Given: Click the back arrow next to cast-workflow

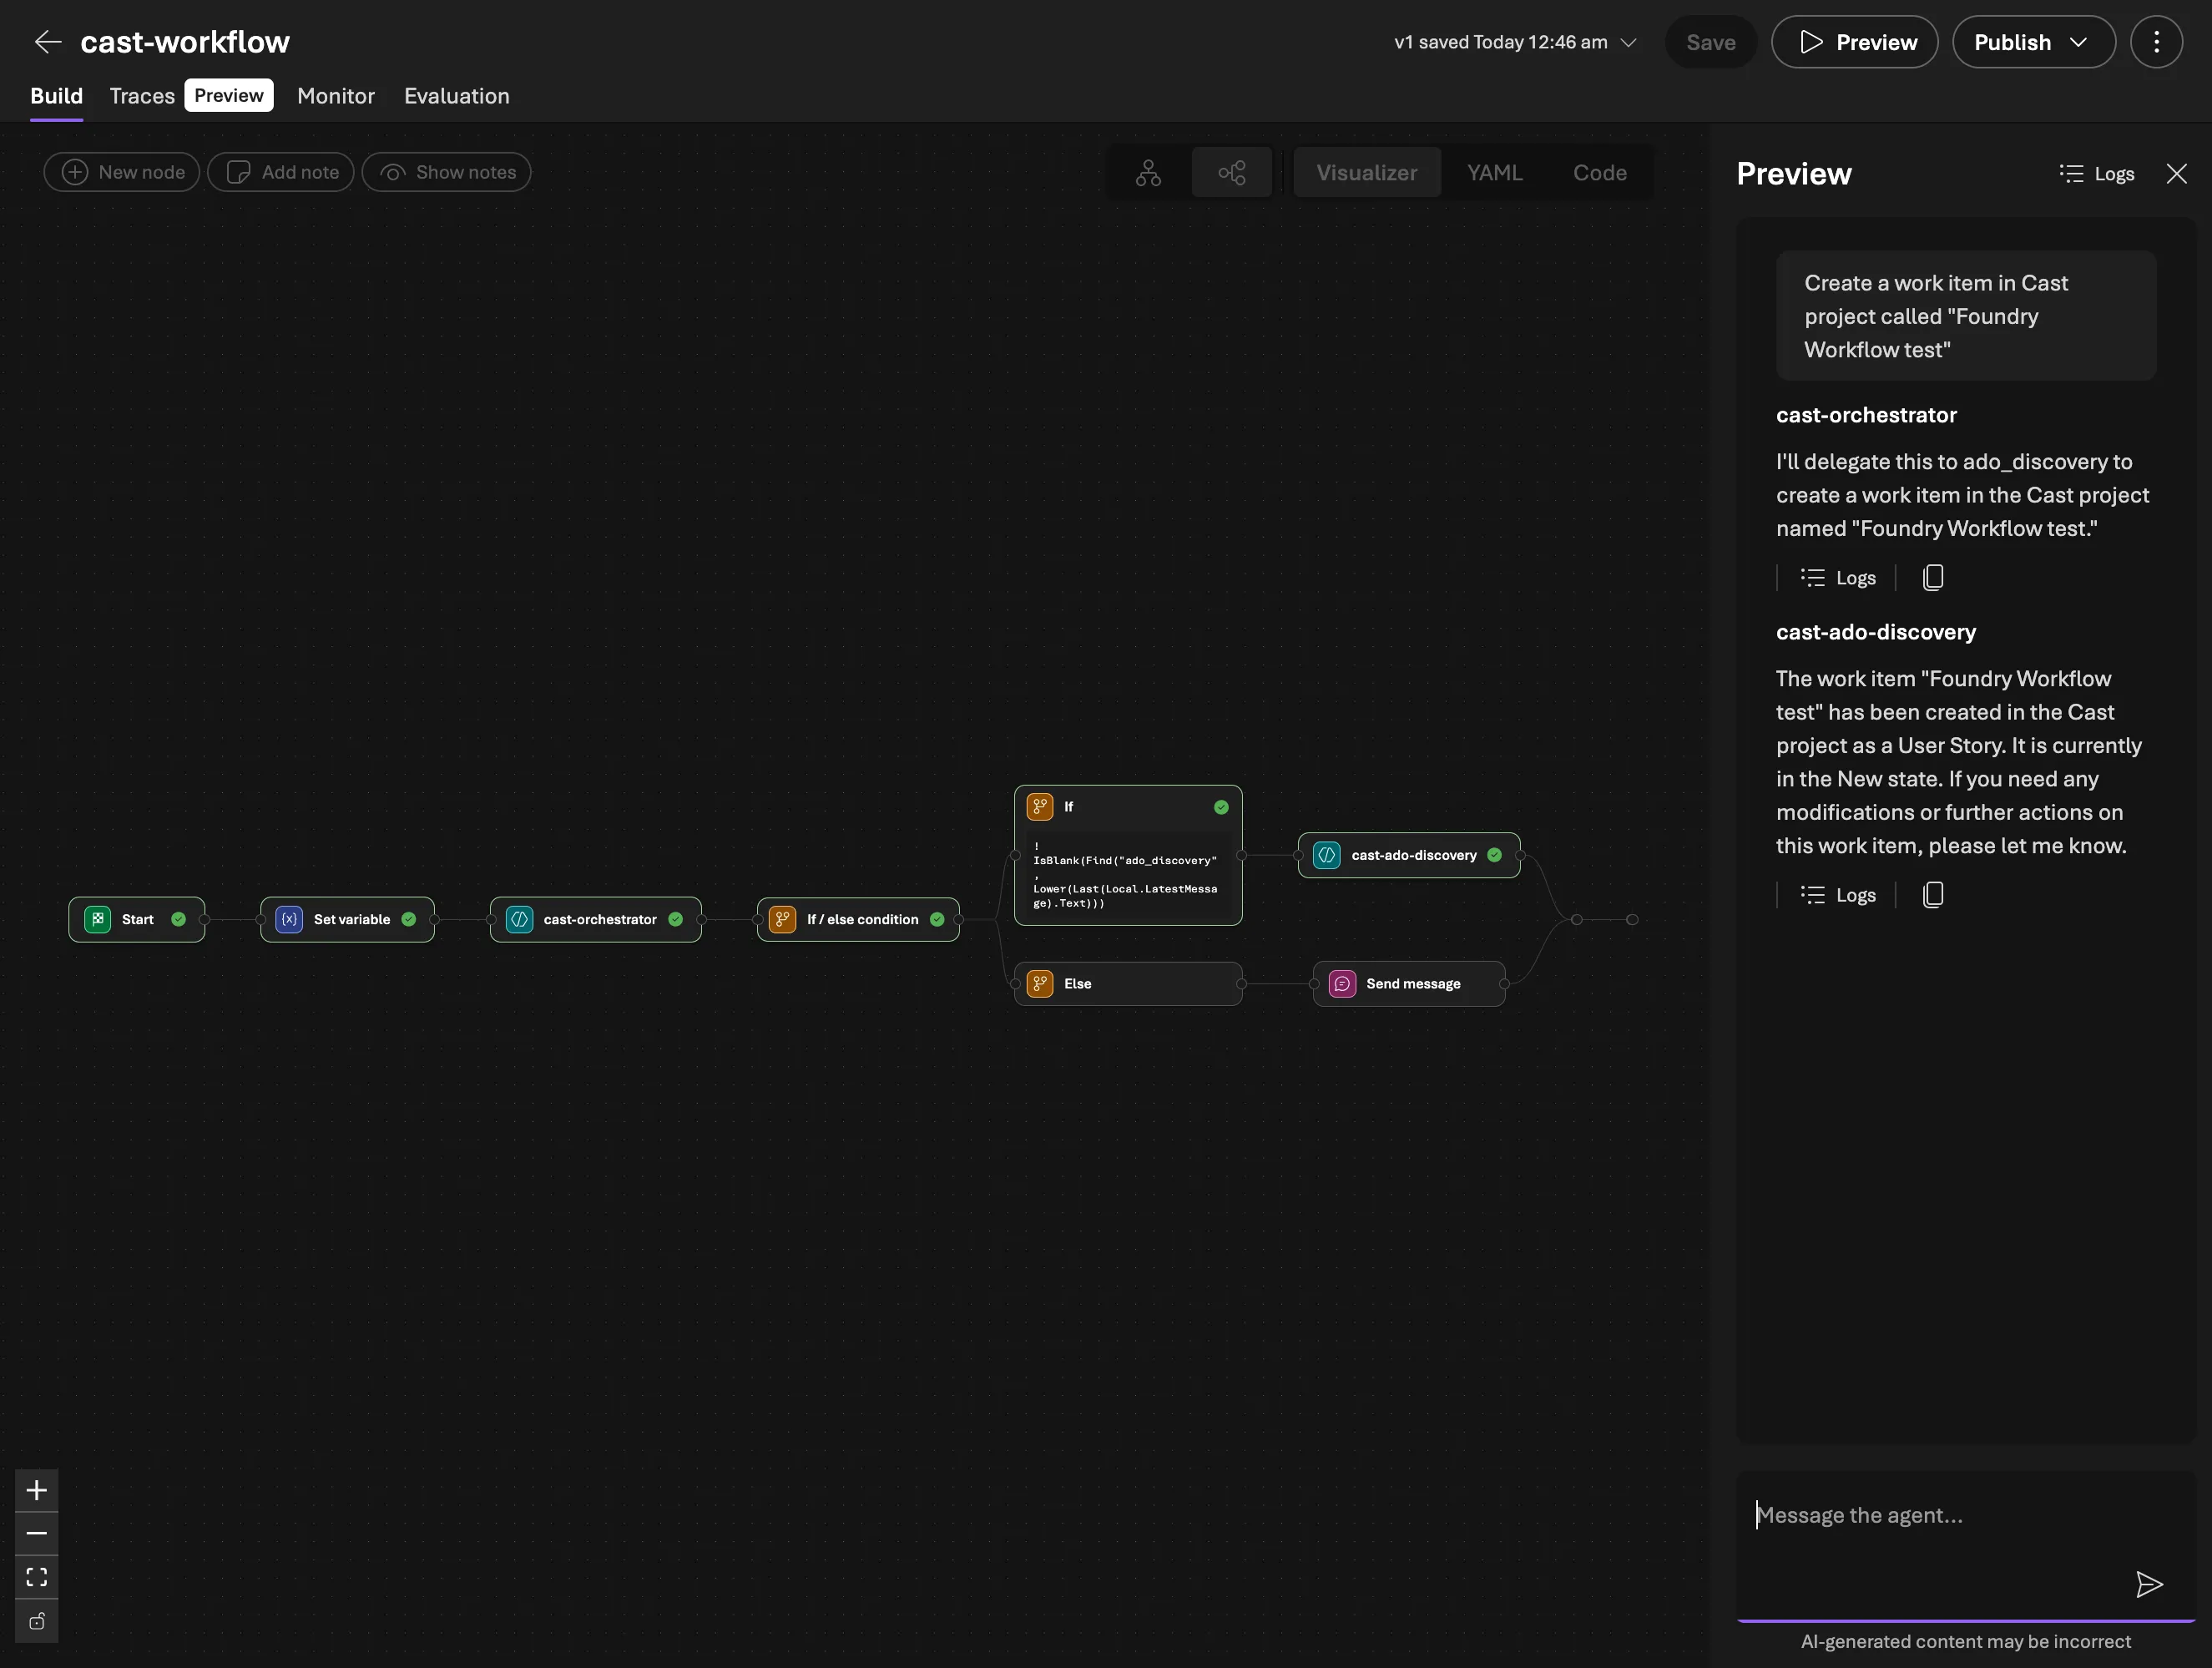Looking at the screenshot, I should click(x=47, y=41).
